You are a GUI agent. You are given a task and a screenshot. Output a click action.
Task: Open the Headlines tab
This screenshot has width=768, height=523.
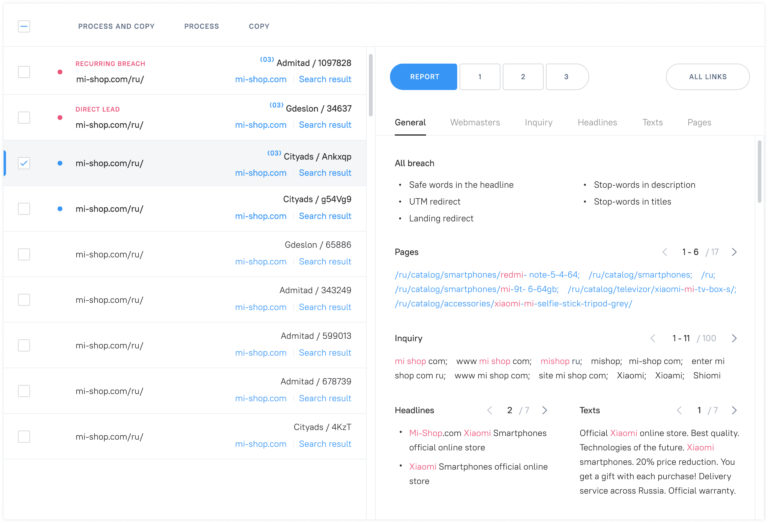pyautogui.click(x=597, y=122)
